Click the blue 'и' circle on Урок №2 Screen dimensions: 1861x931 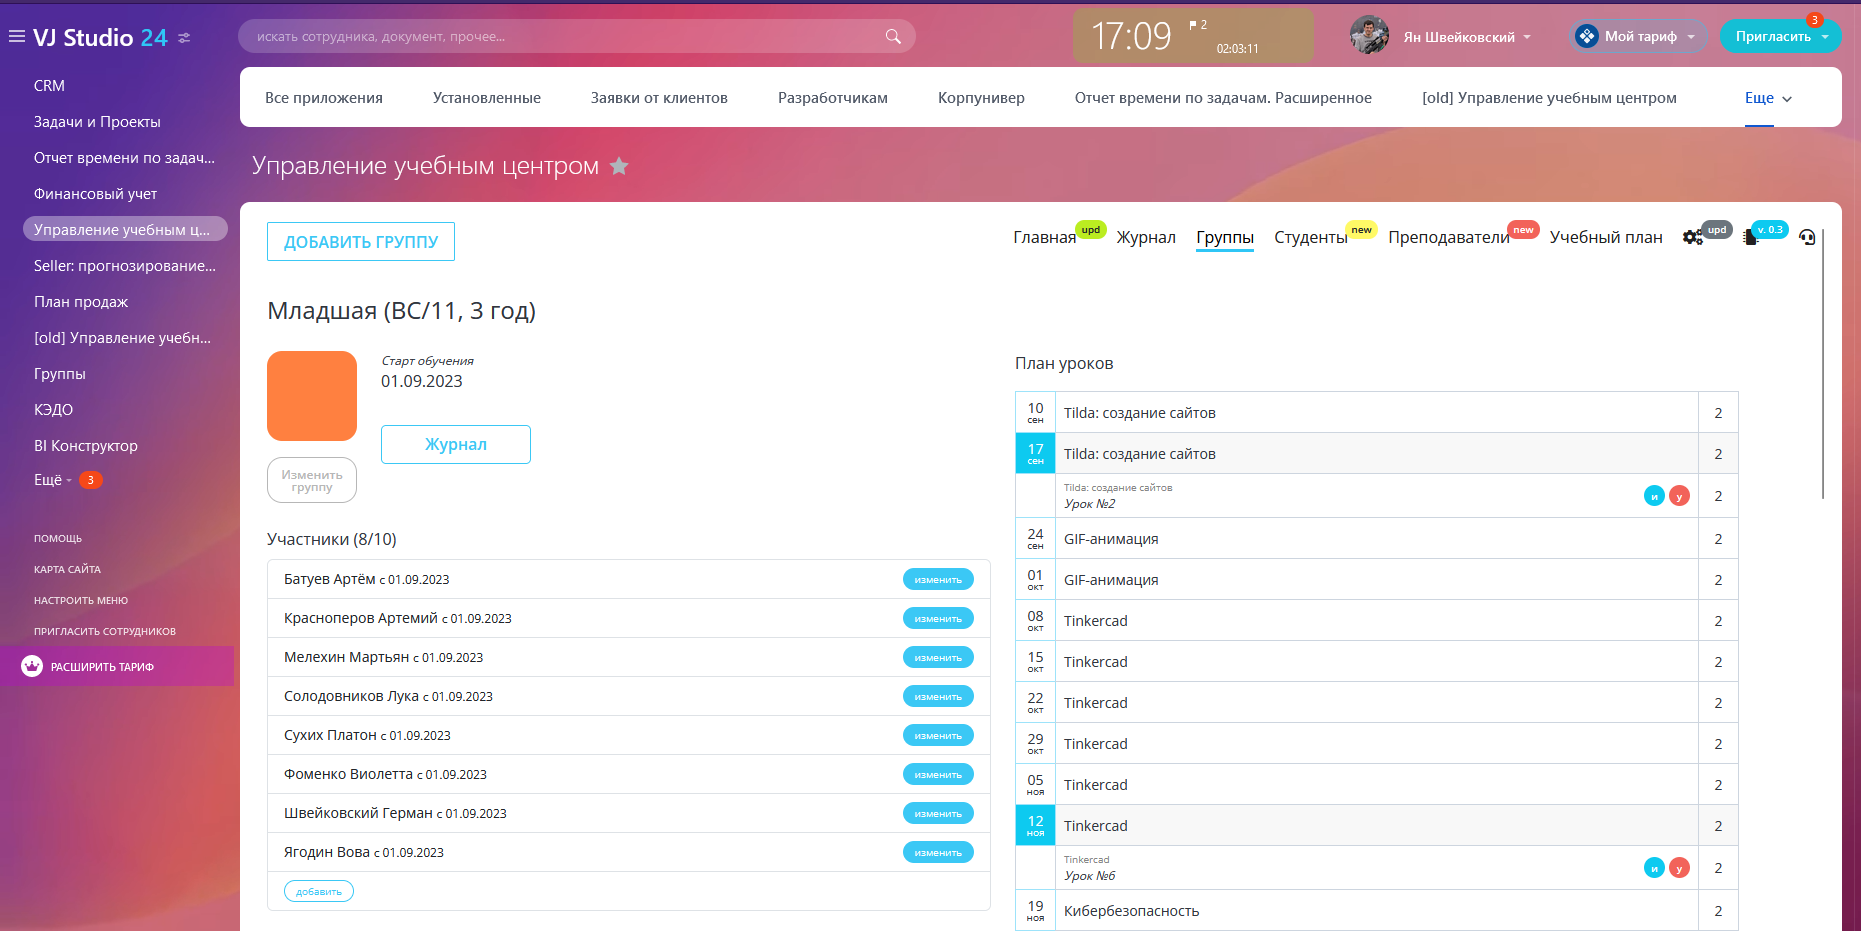pos(1654,496)
